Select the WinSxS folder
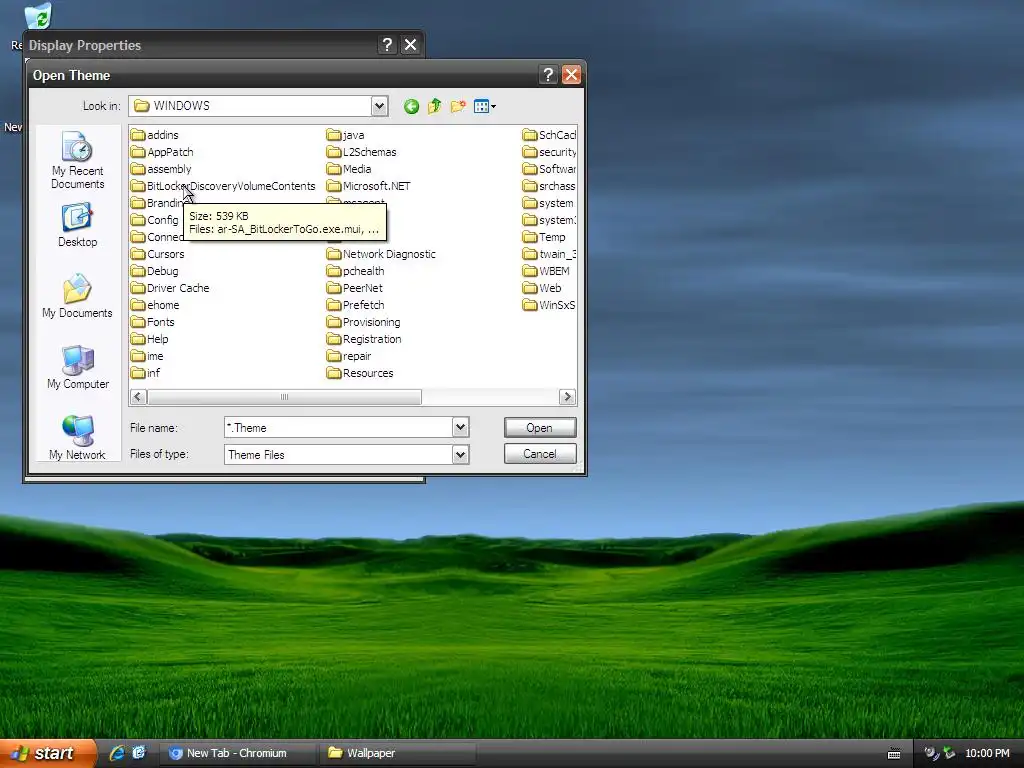The width and height of the screenshot is (1024, 768). pyautogui.click(x=549, y=305)
